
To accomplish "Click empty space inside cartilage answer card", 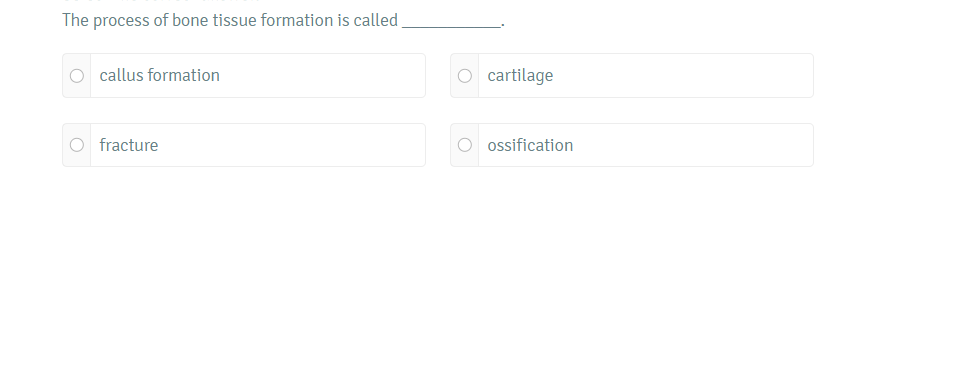I will pos(682,75).
